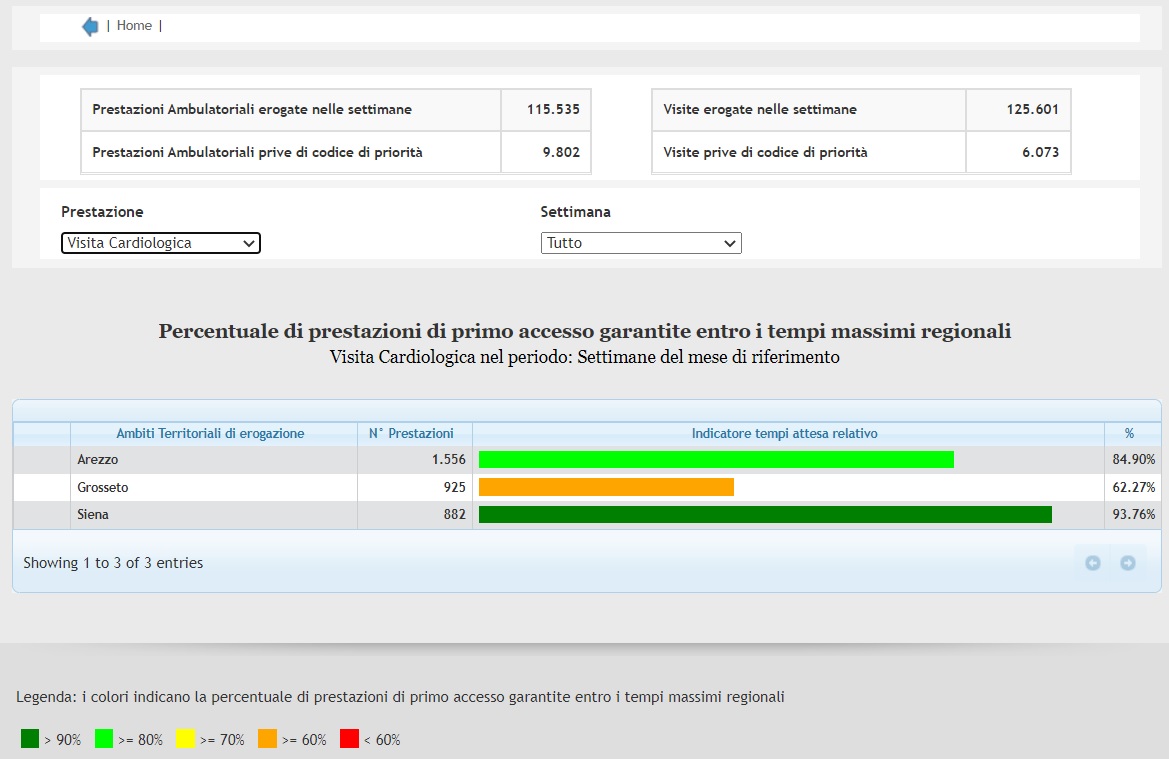Sort by Indicatore tempi attesa relativo header
Image resolution: width=1169 pixels, height=759 pixels.
pyautogui.click(x=784, y=434)
